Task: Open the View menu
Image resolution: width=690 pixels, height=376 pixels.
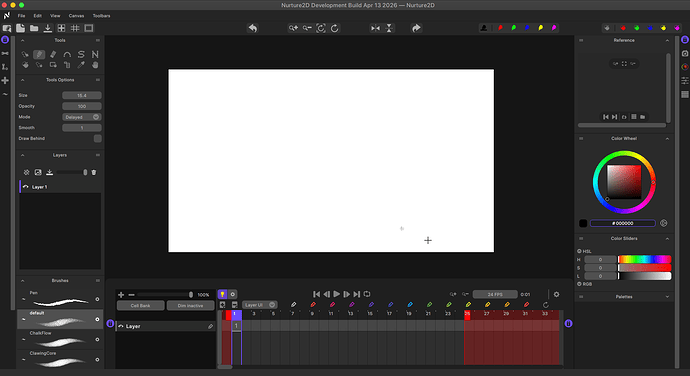Action: point(55,16)
